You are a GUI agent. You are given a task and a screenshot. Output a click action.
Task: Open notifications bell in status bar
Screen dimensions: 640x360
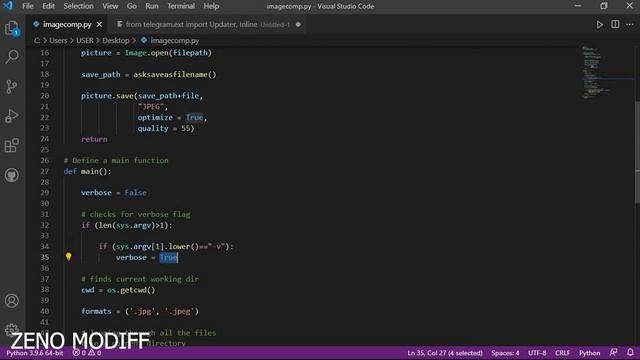pos(630,353)
